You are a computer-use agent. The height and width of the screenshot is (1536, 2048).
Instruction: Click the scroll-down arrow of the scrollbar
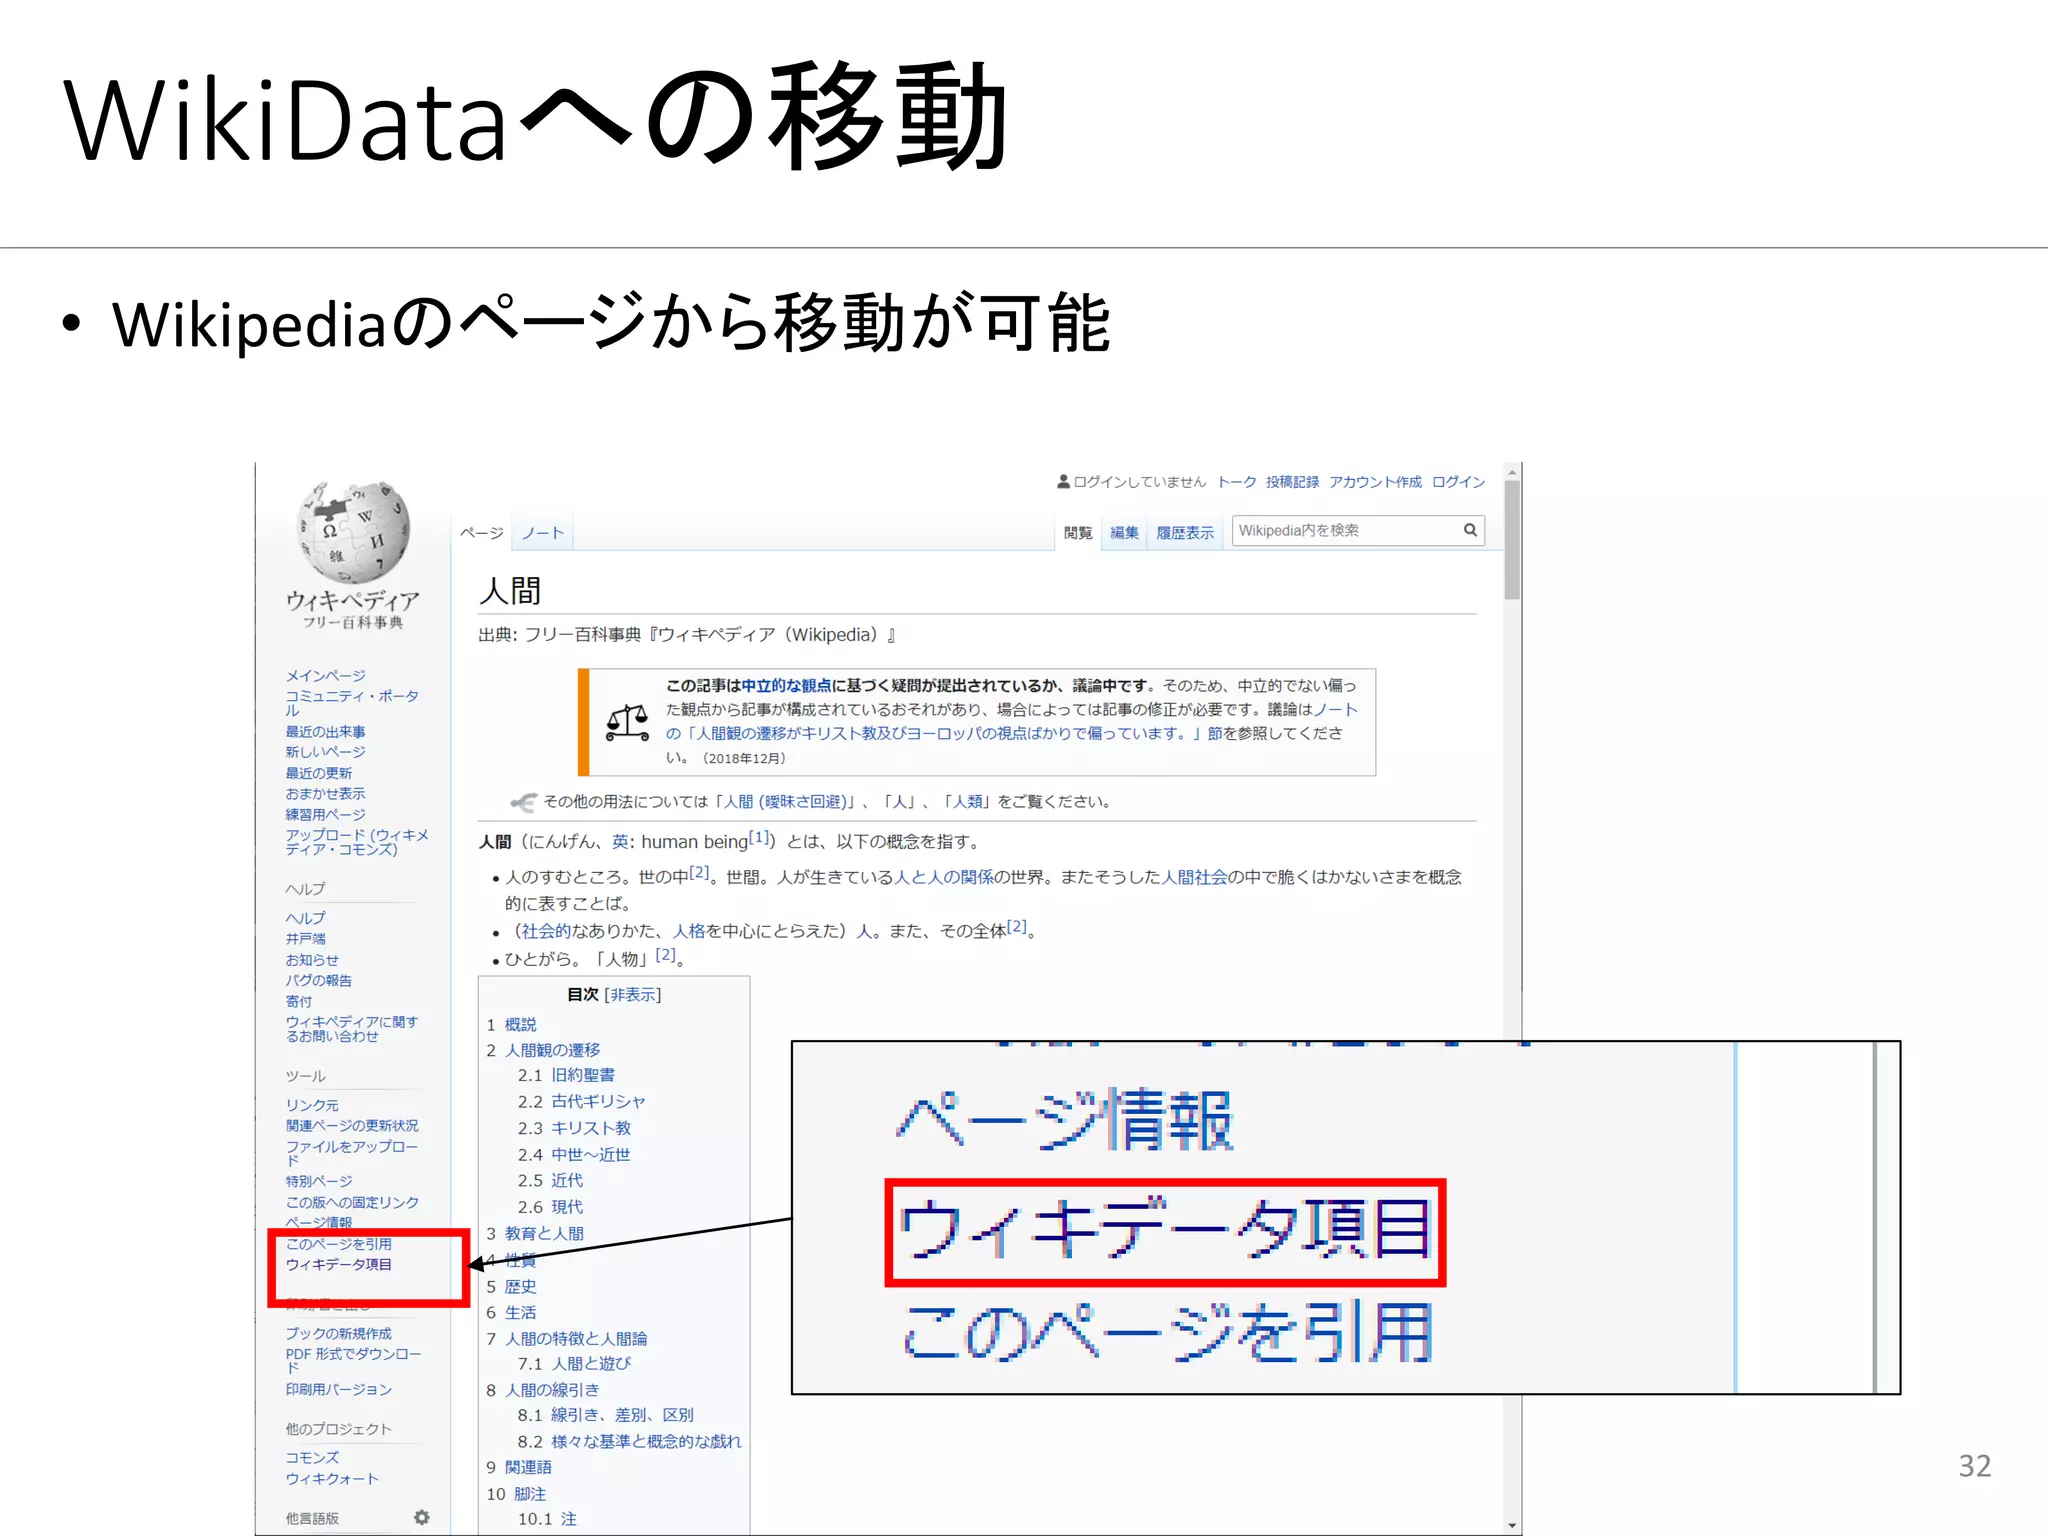1512,1526
